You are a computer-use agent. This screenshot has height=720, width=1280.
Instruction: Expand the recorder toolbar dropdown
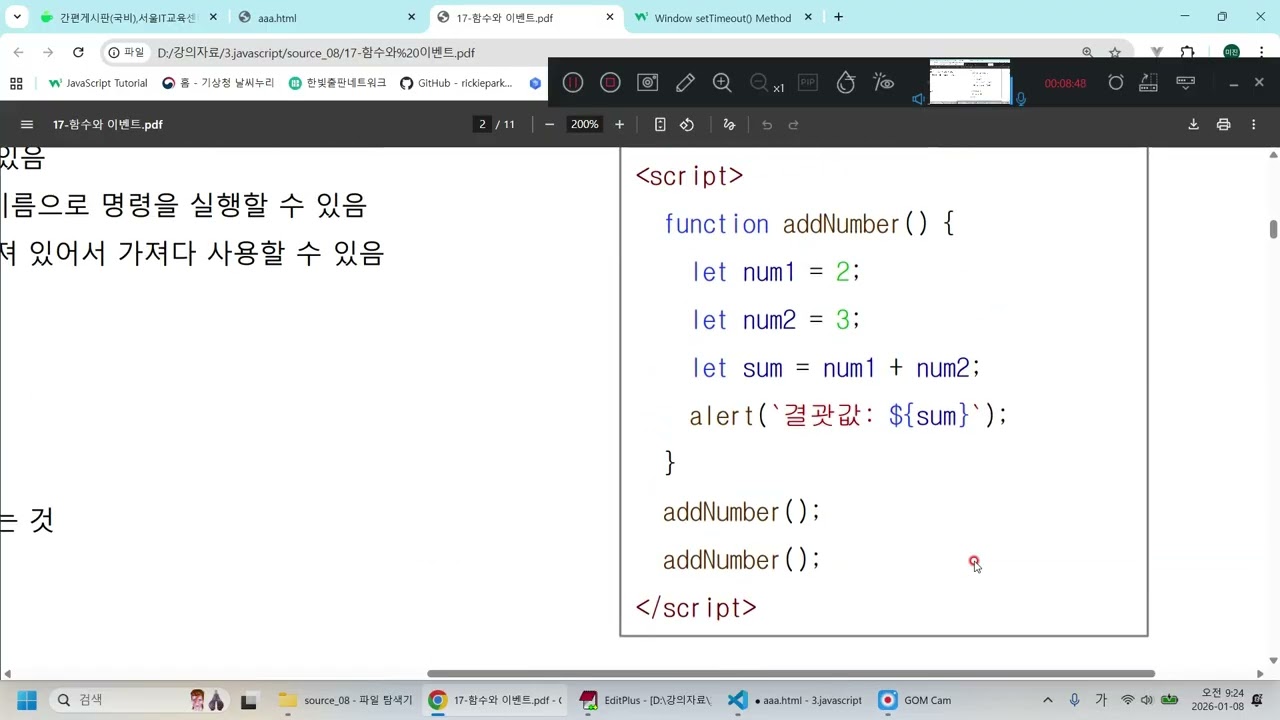[x=1186, y=82]
